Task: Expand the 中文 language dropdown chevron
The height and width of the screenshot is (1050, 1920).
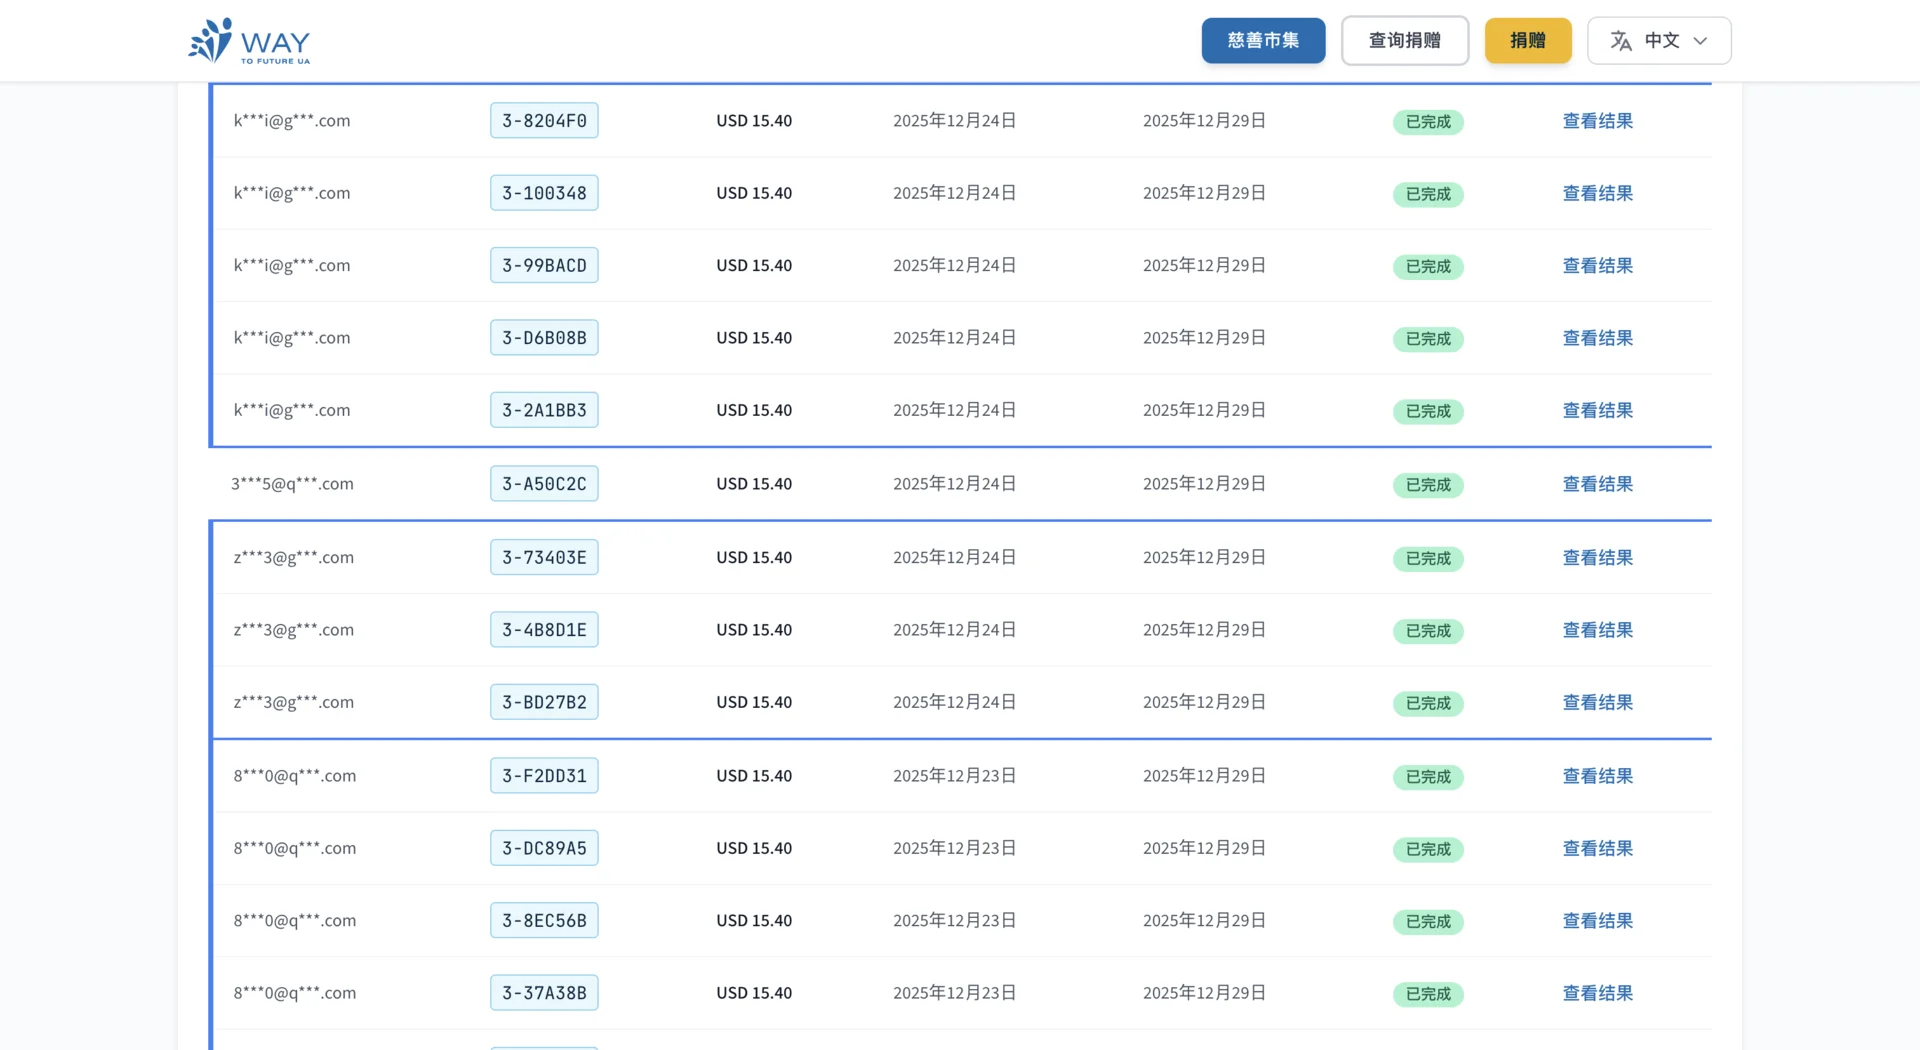Action: click(x=1700, y=41)
